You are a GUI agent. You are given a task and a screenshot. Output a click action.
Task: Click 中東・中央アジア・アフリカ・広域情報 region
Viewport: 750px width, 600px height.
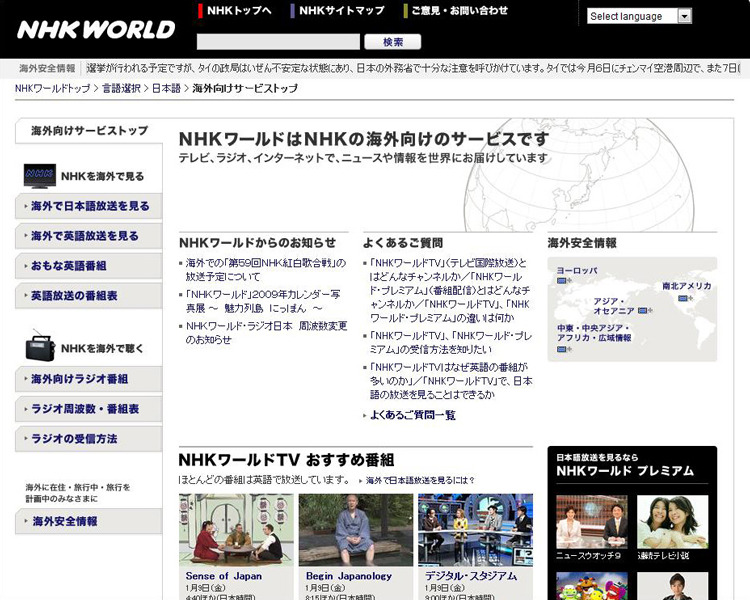tap(594, 333)
